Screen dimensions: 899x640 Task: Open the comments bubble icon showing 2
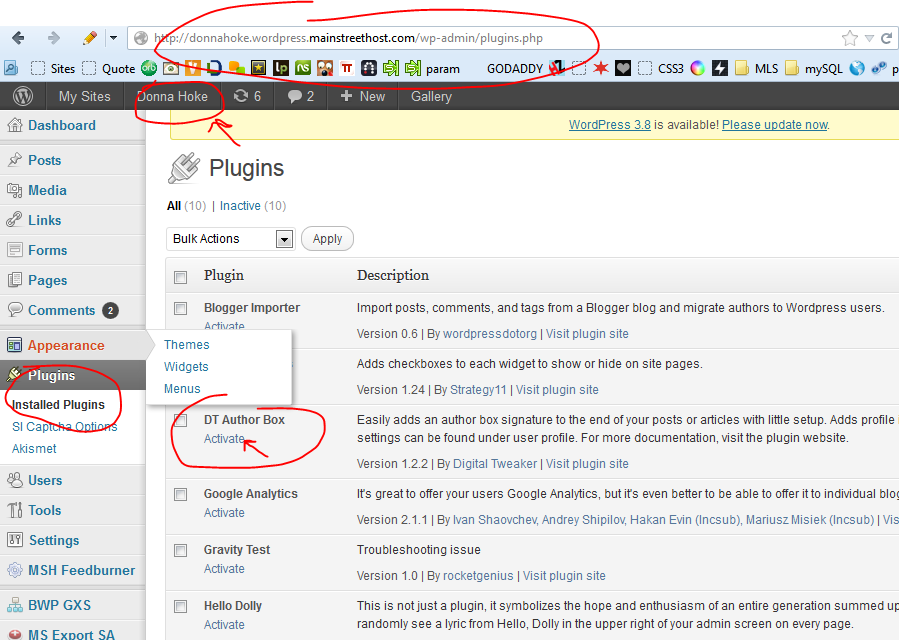[301, 96]
